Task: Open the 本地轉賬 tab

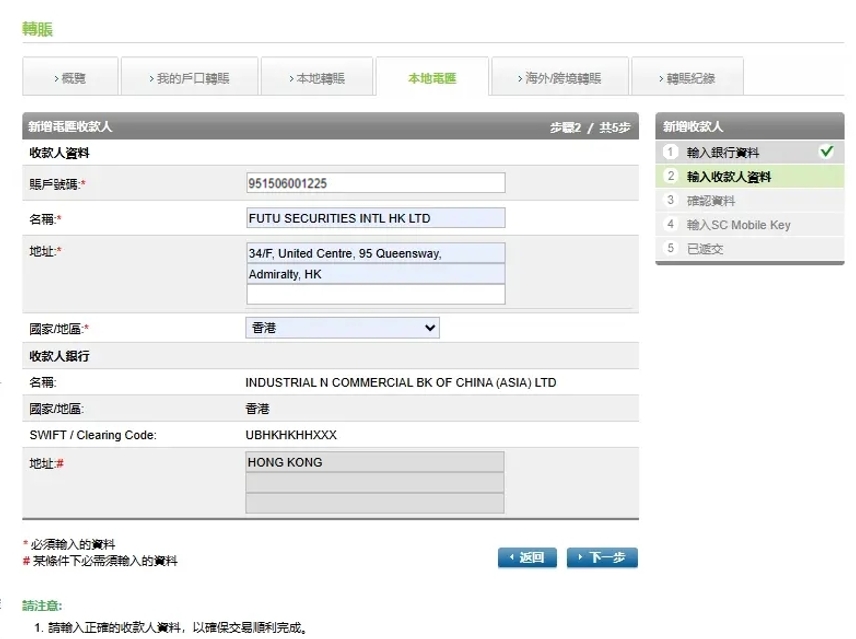Action: 317,77
